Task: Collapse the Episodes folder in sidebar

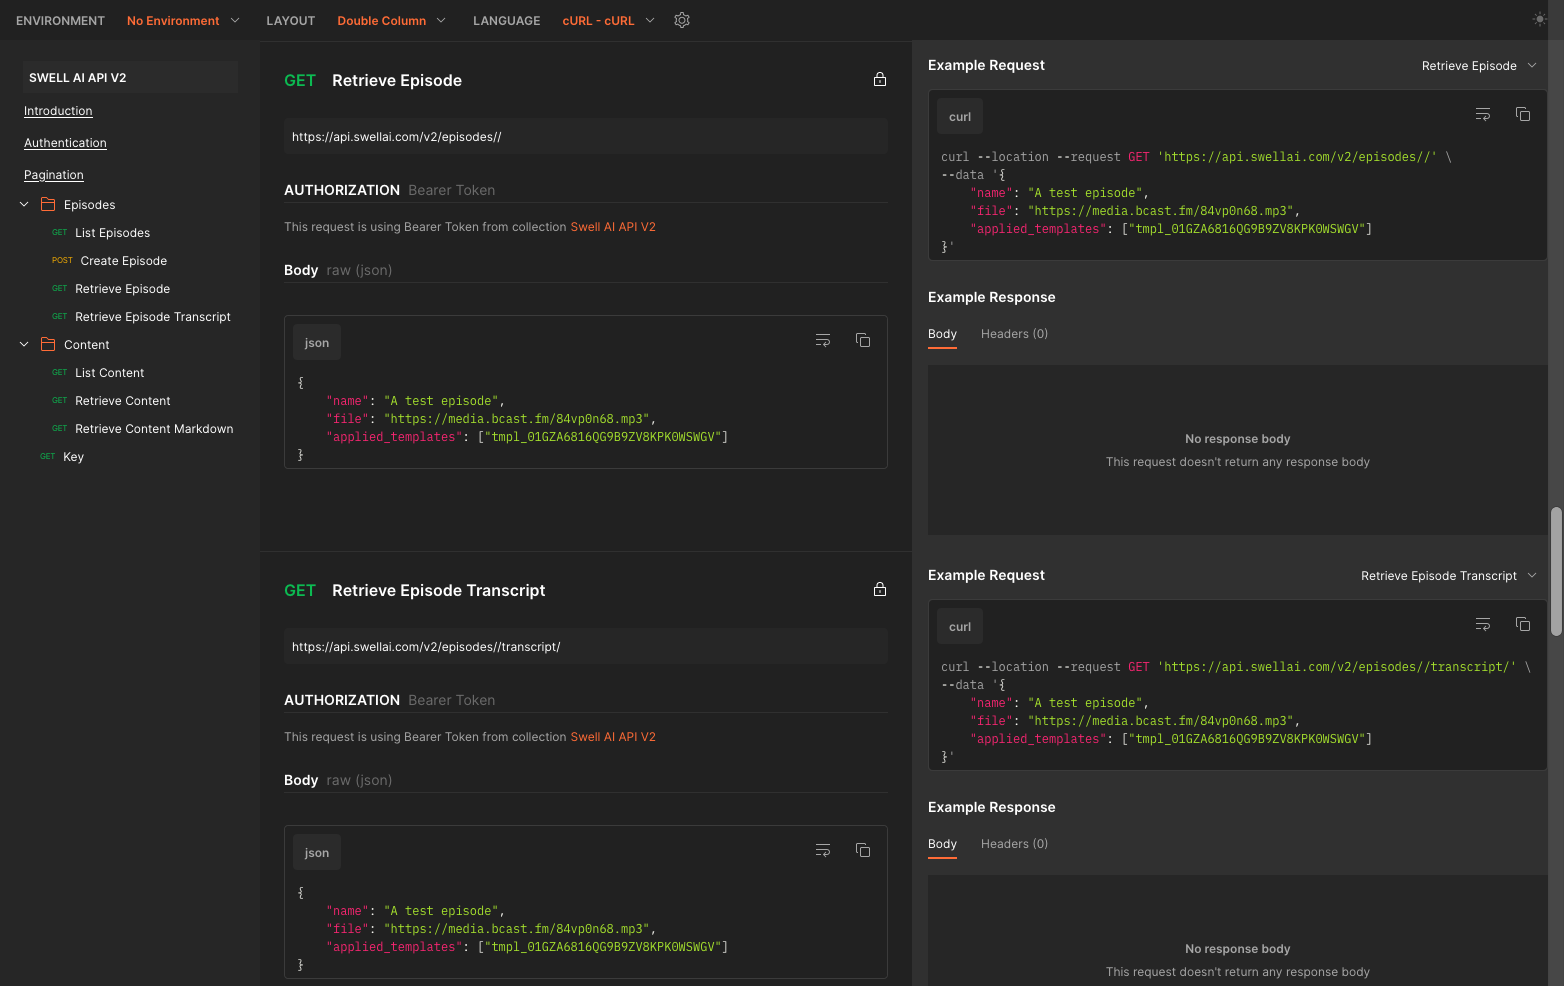Action: [x=24, y=205]
